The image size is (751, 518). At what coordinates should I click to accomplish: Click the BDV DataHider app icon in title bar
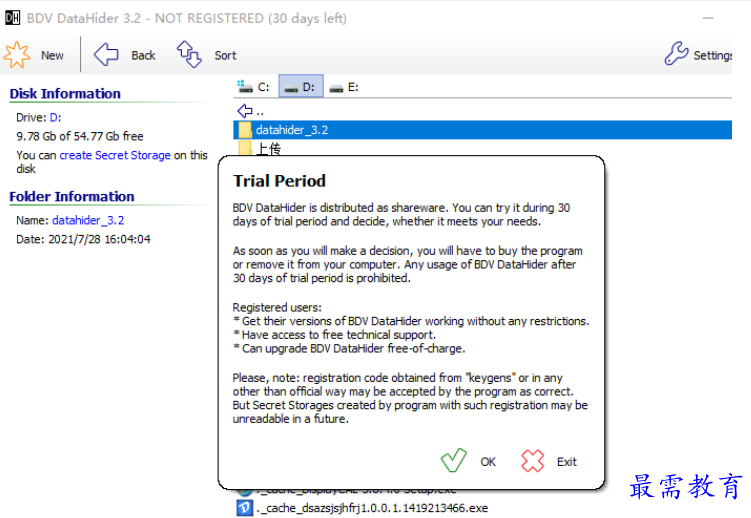pyautogui.click(x=12, y=18)
